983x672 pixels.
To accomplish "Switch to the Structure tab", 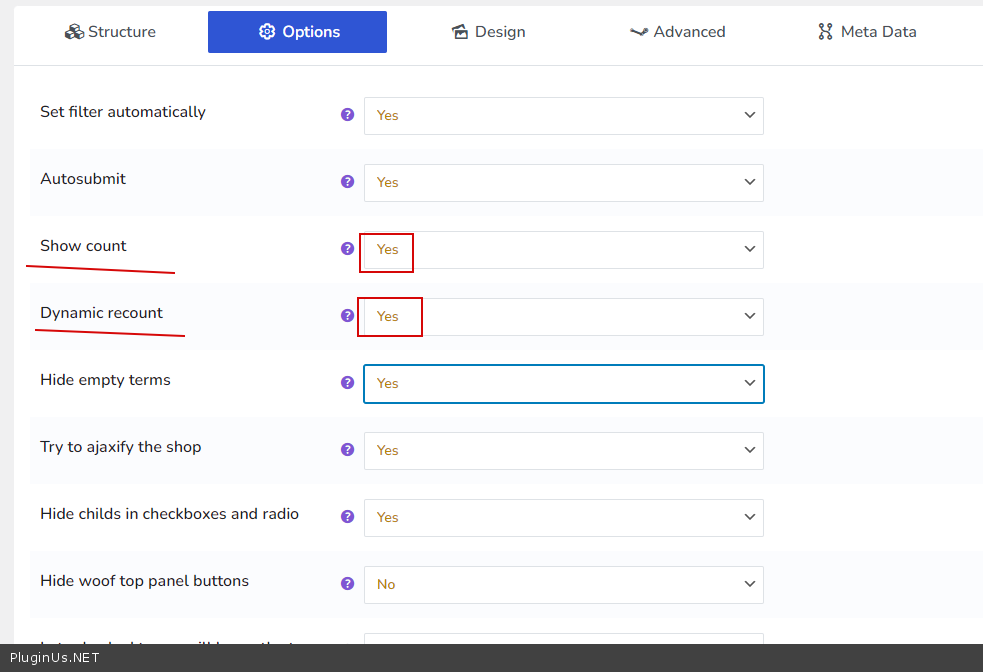I will 111,32.
